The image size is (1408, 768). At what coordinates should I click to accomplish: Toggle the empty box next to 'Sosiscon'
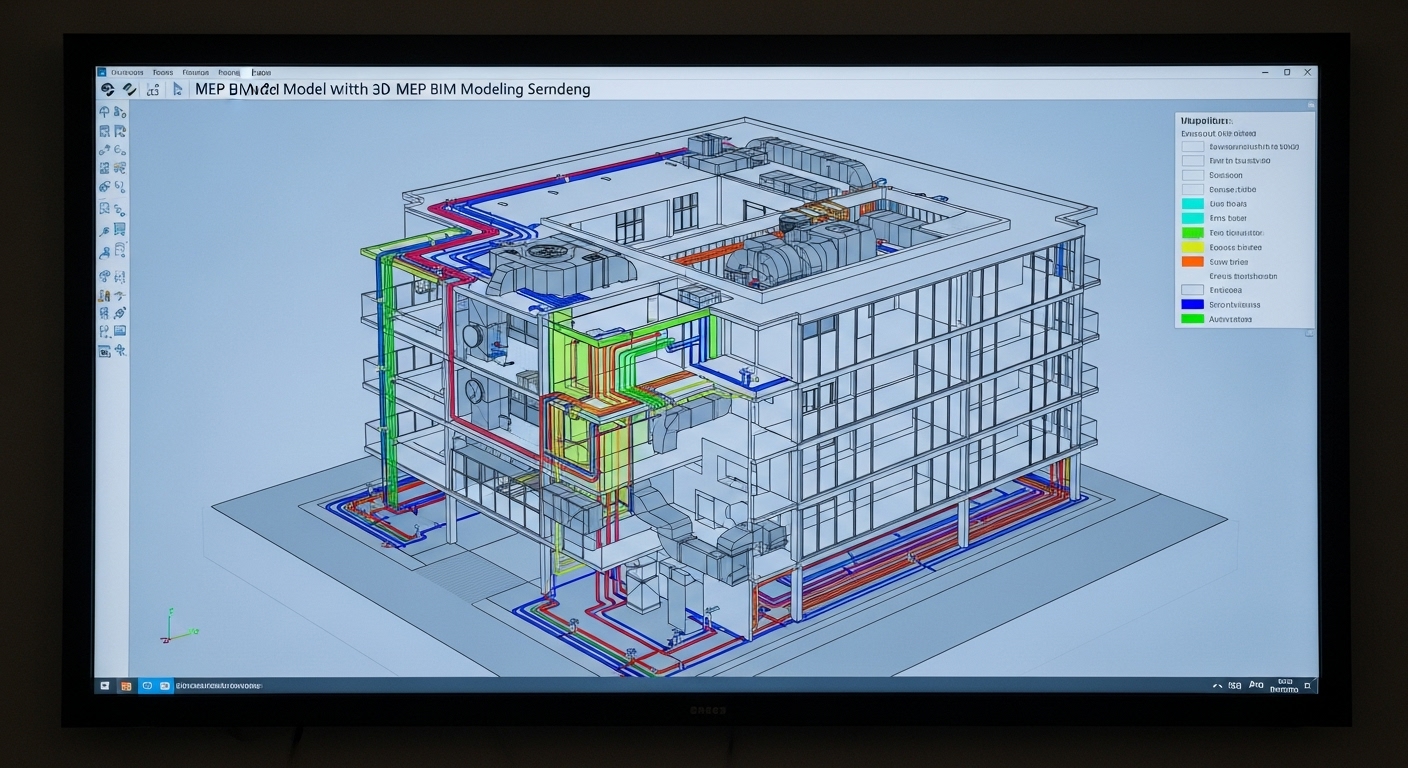coord(1192,175)
